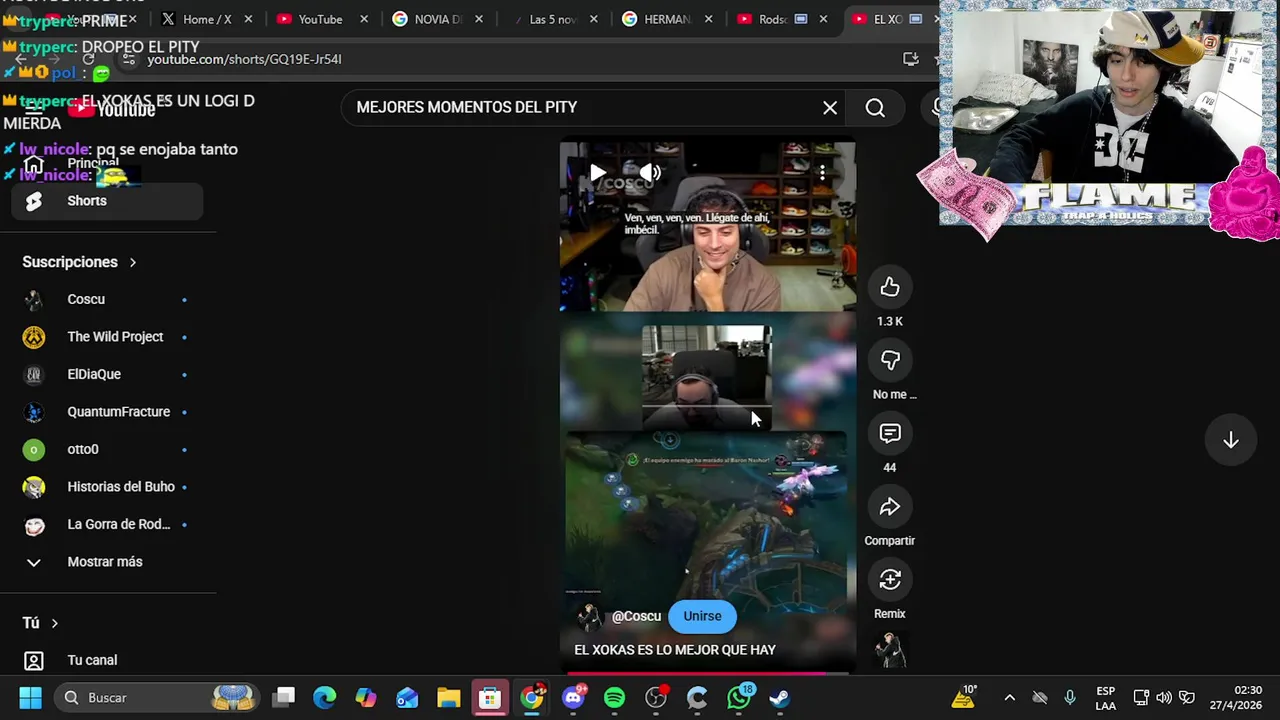Open the Windows Start menu
Screen dimensions: 1280x720
30,698
